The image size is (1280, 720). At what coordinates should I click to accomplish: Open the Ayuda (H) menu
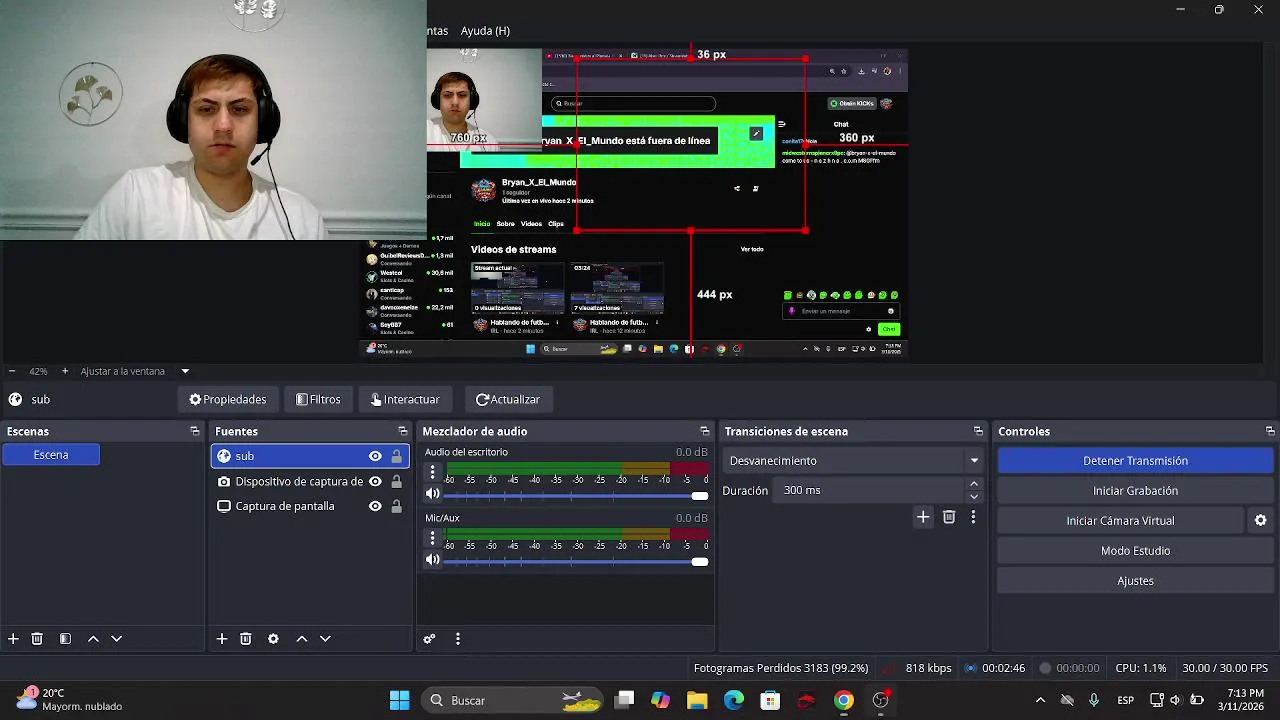pyautogui.click(x=485, y=31)
